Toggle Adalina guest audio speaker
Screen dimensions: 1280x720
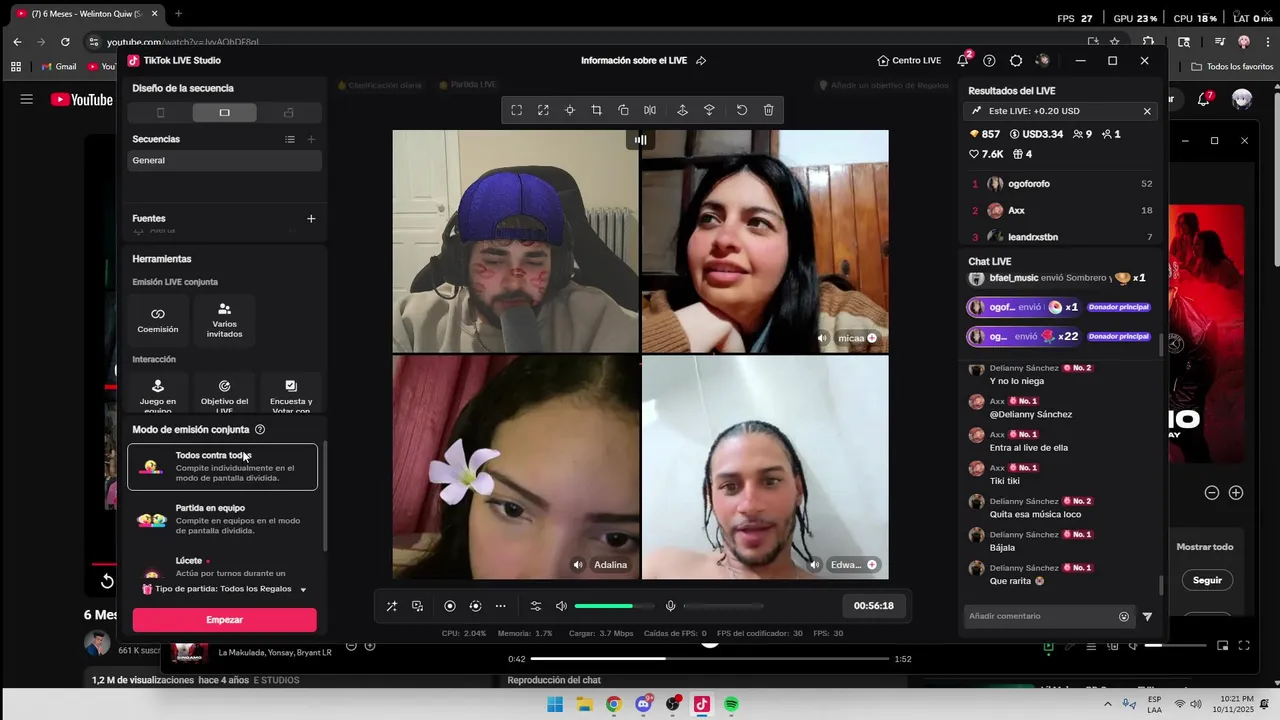point(578,564)
